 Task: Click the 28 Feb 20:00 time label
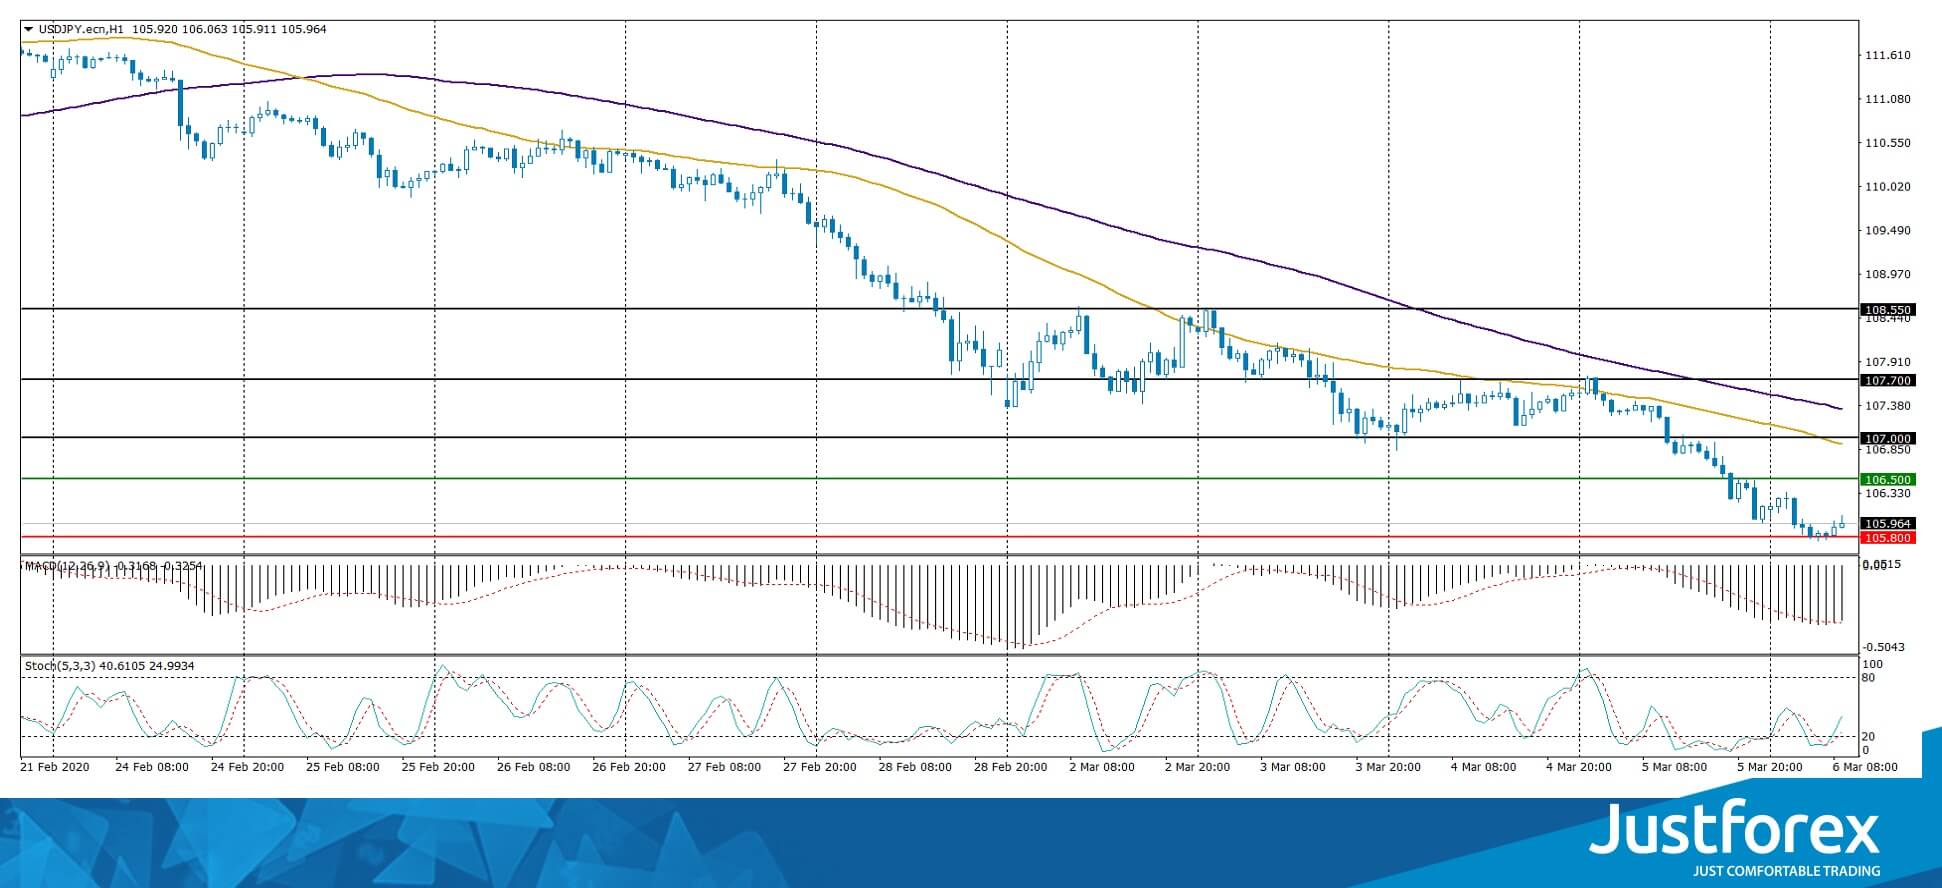pos(1010,767)
